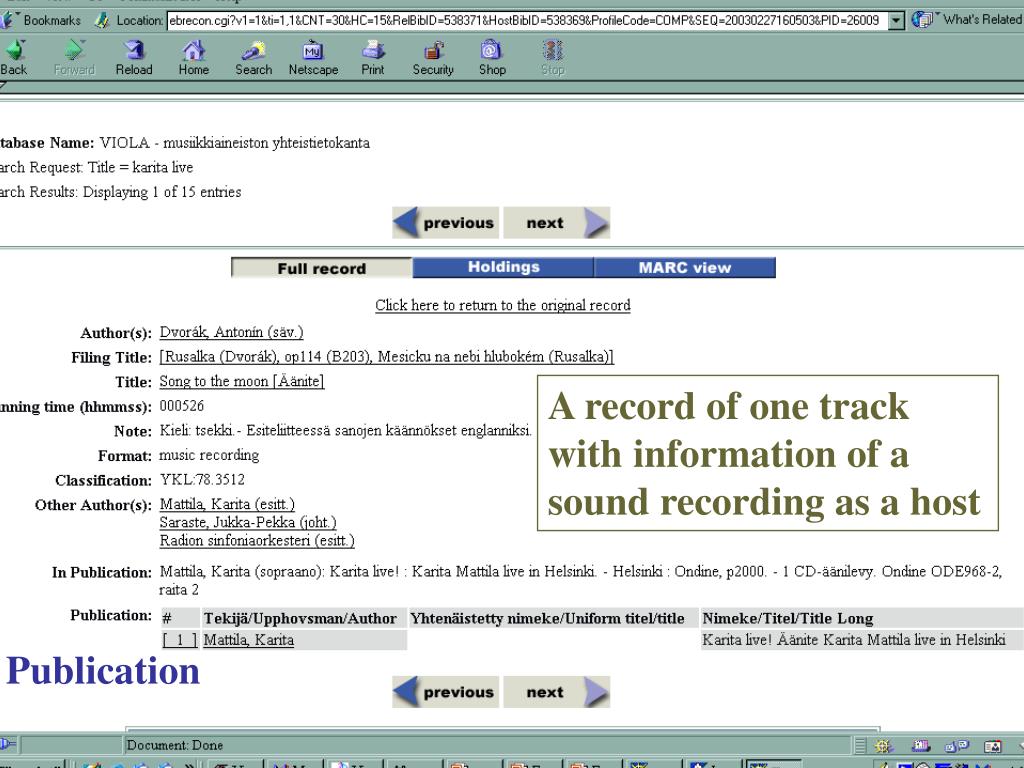
Task: Click the Forward toolbar button
Action: tap(74, 58)
